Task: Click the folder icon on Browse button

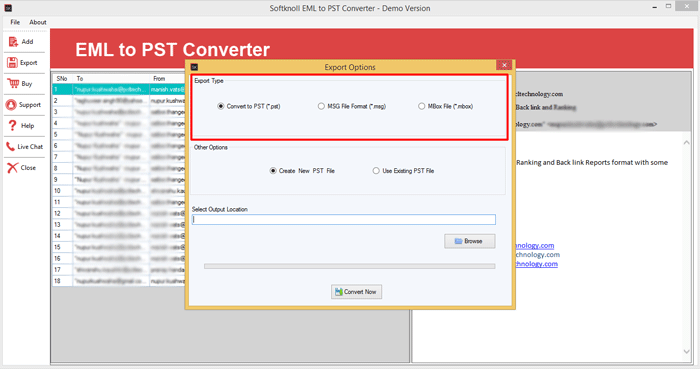Action: tap(458, 241)
